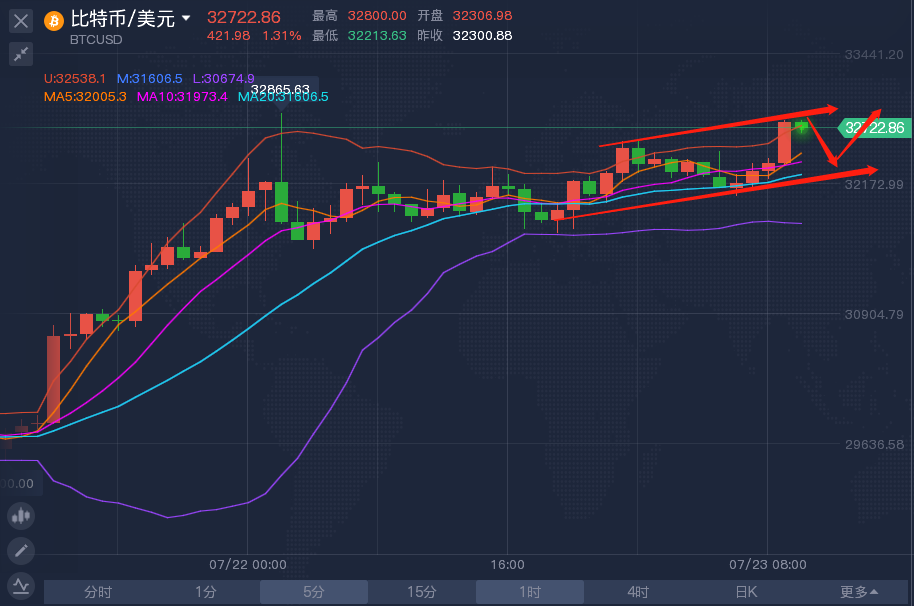The height and width of the screenshot is (606, 914).
Task: Open the indicators line icon
Action: (21, 585)
